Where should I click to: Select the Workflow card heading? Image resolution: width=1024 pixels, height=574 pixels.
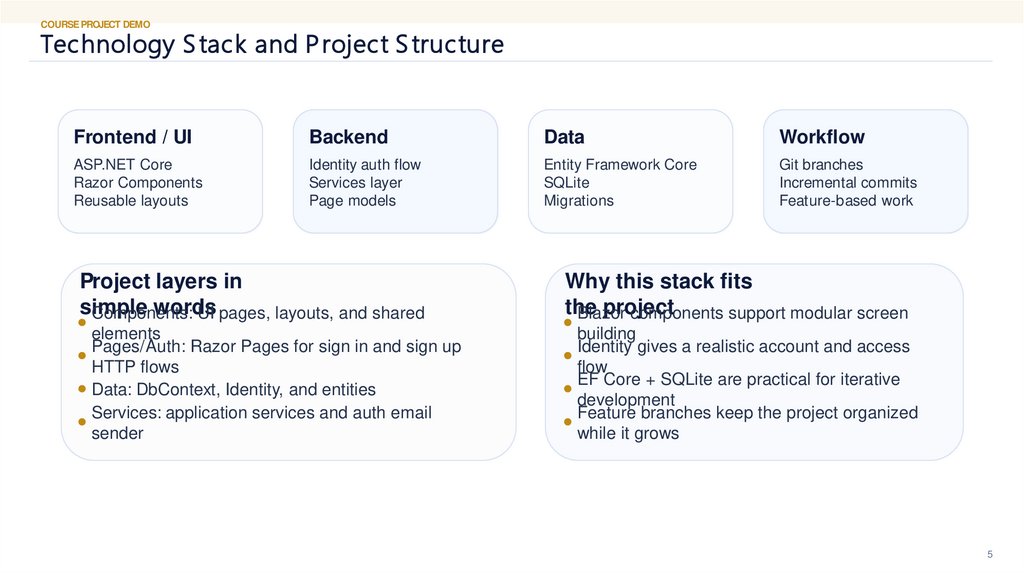tap(821, 137)
